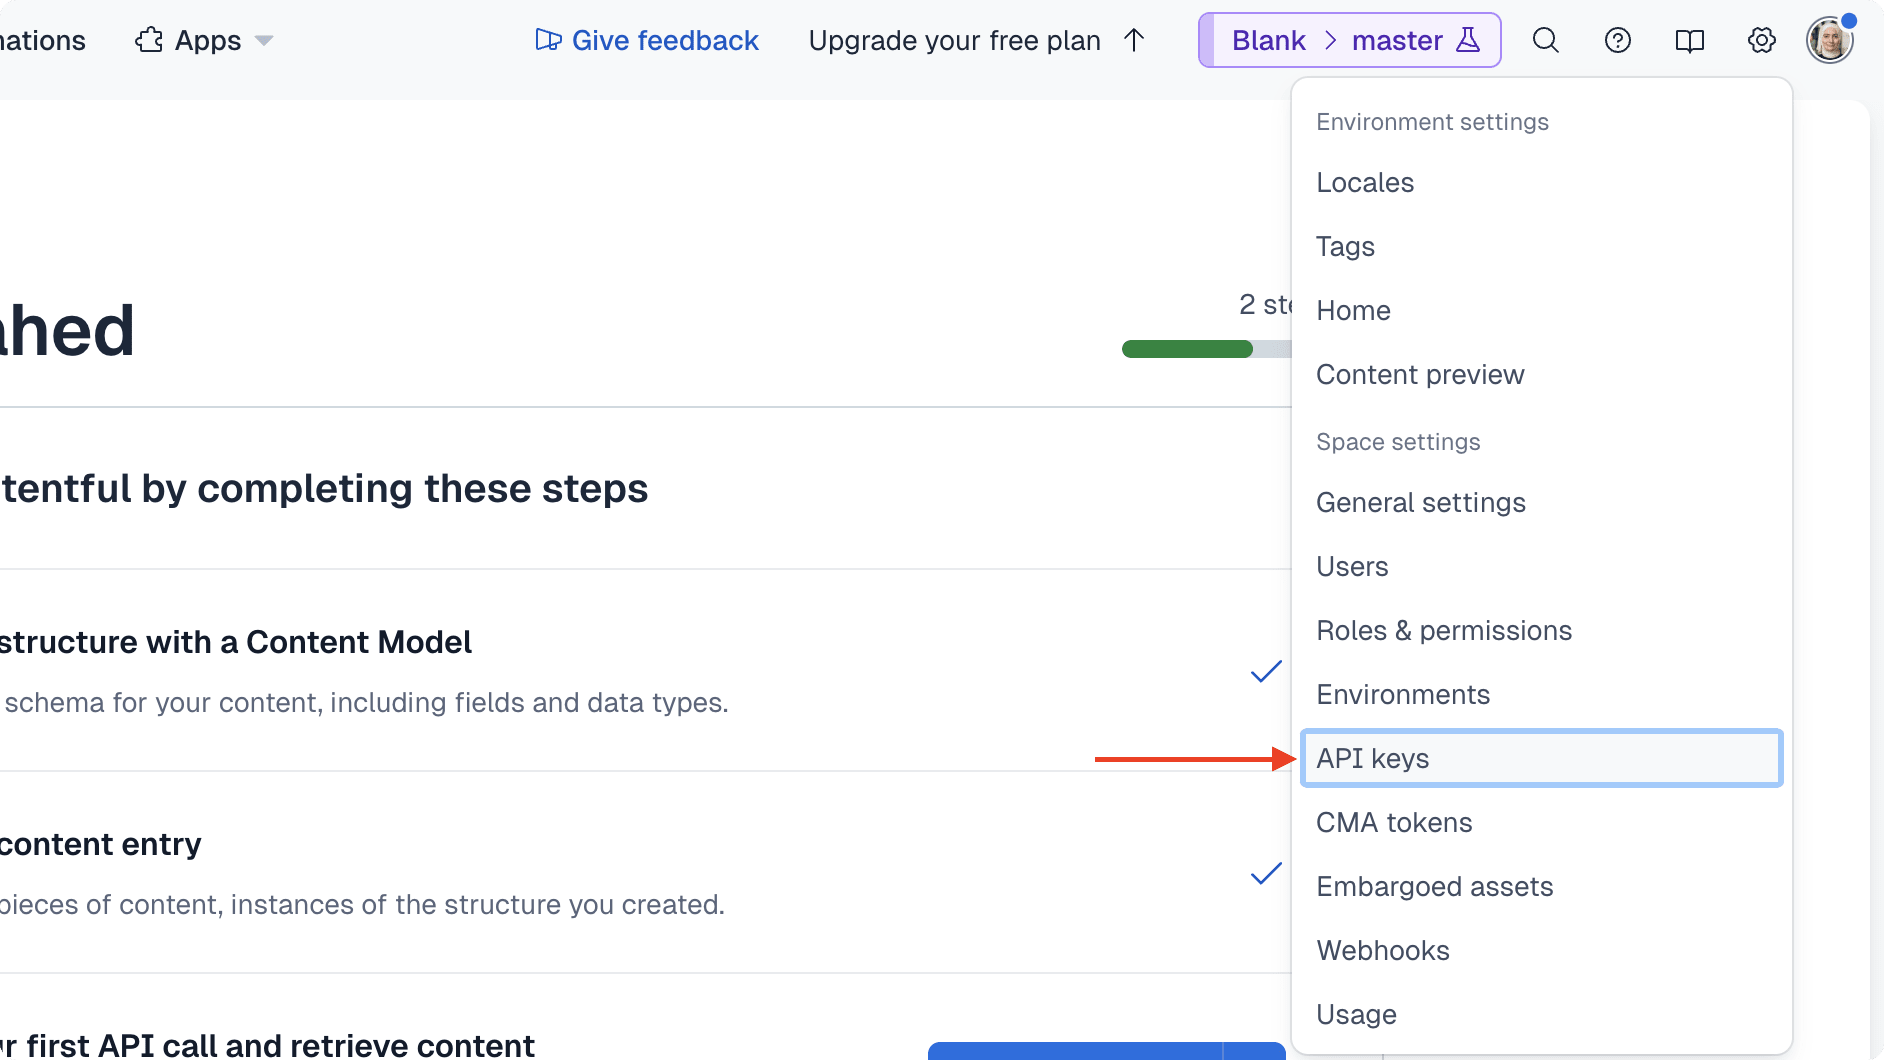
Task: Click the Give feedback megaphone icon
Action: point(548,40)
